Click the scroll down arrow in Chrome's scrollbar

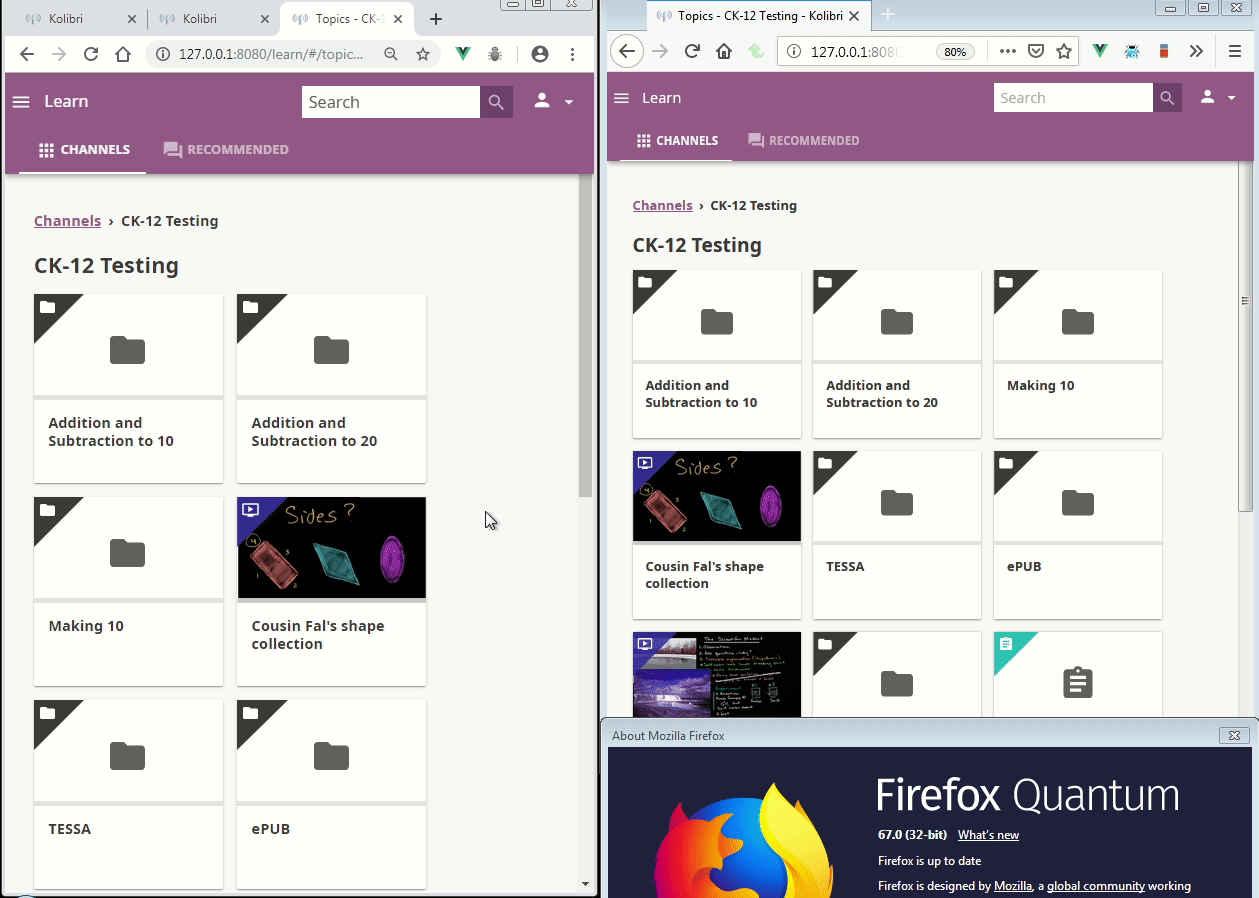(585, 884)
